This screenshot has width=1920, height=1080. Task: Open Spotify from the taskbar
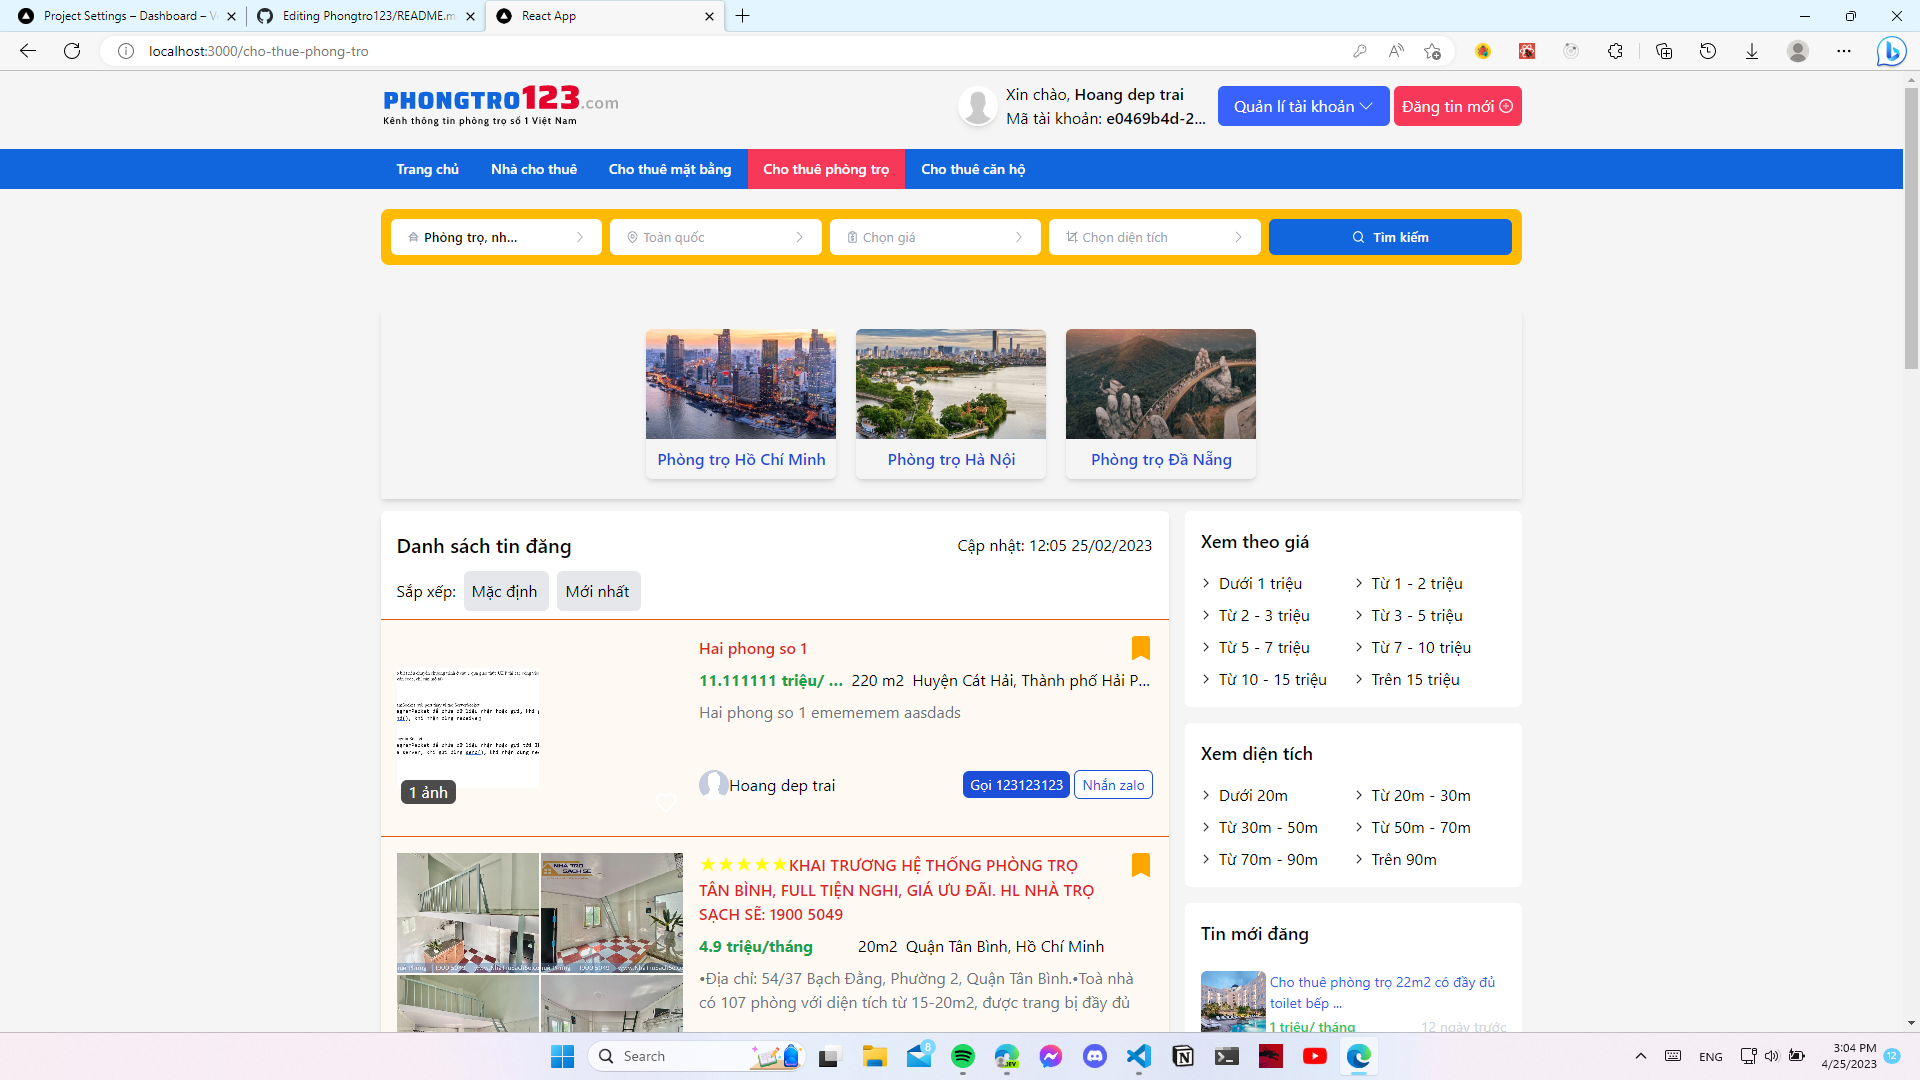click(963, 1056)
